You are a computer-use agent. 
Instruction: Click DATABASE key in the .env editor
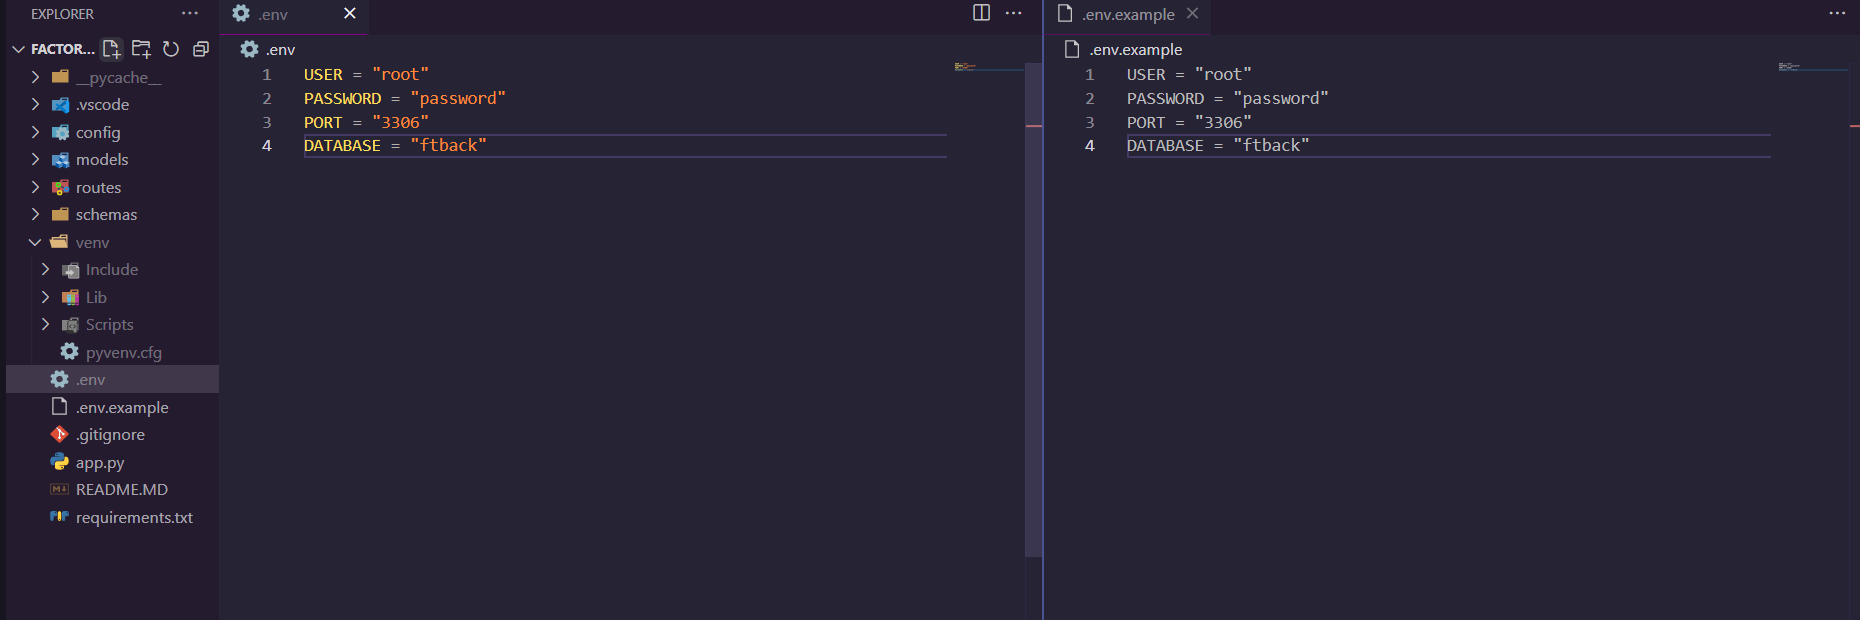342,145
